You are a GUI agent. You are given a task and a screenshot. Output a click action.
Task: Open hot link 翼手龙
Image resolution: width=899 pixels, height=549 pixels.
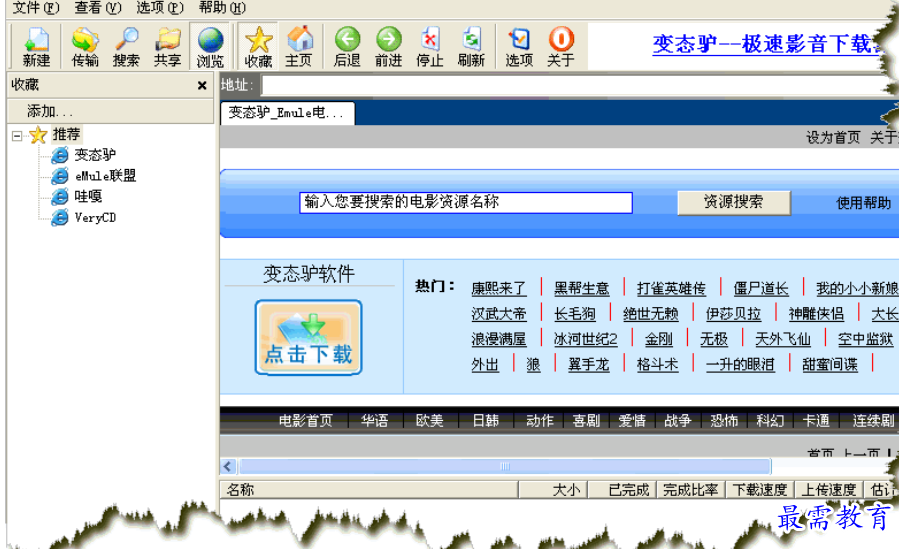point(588,364)
